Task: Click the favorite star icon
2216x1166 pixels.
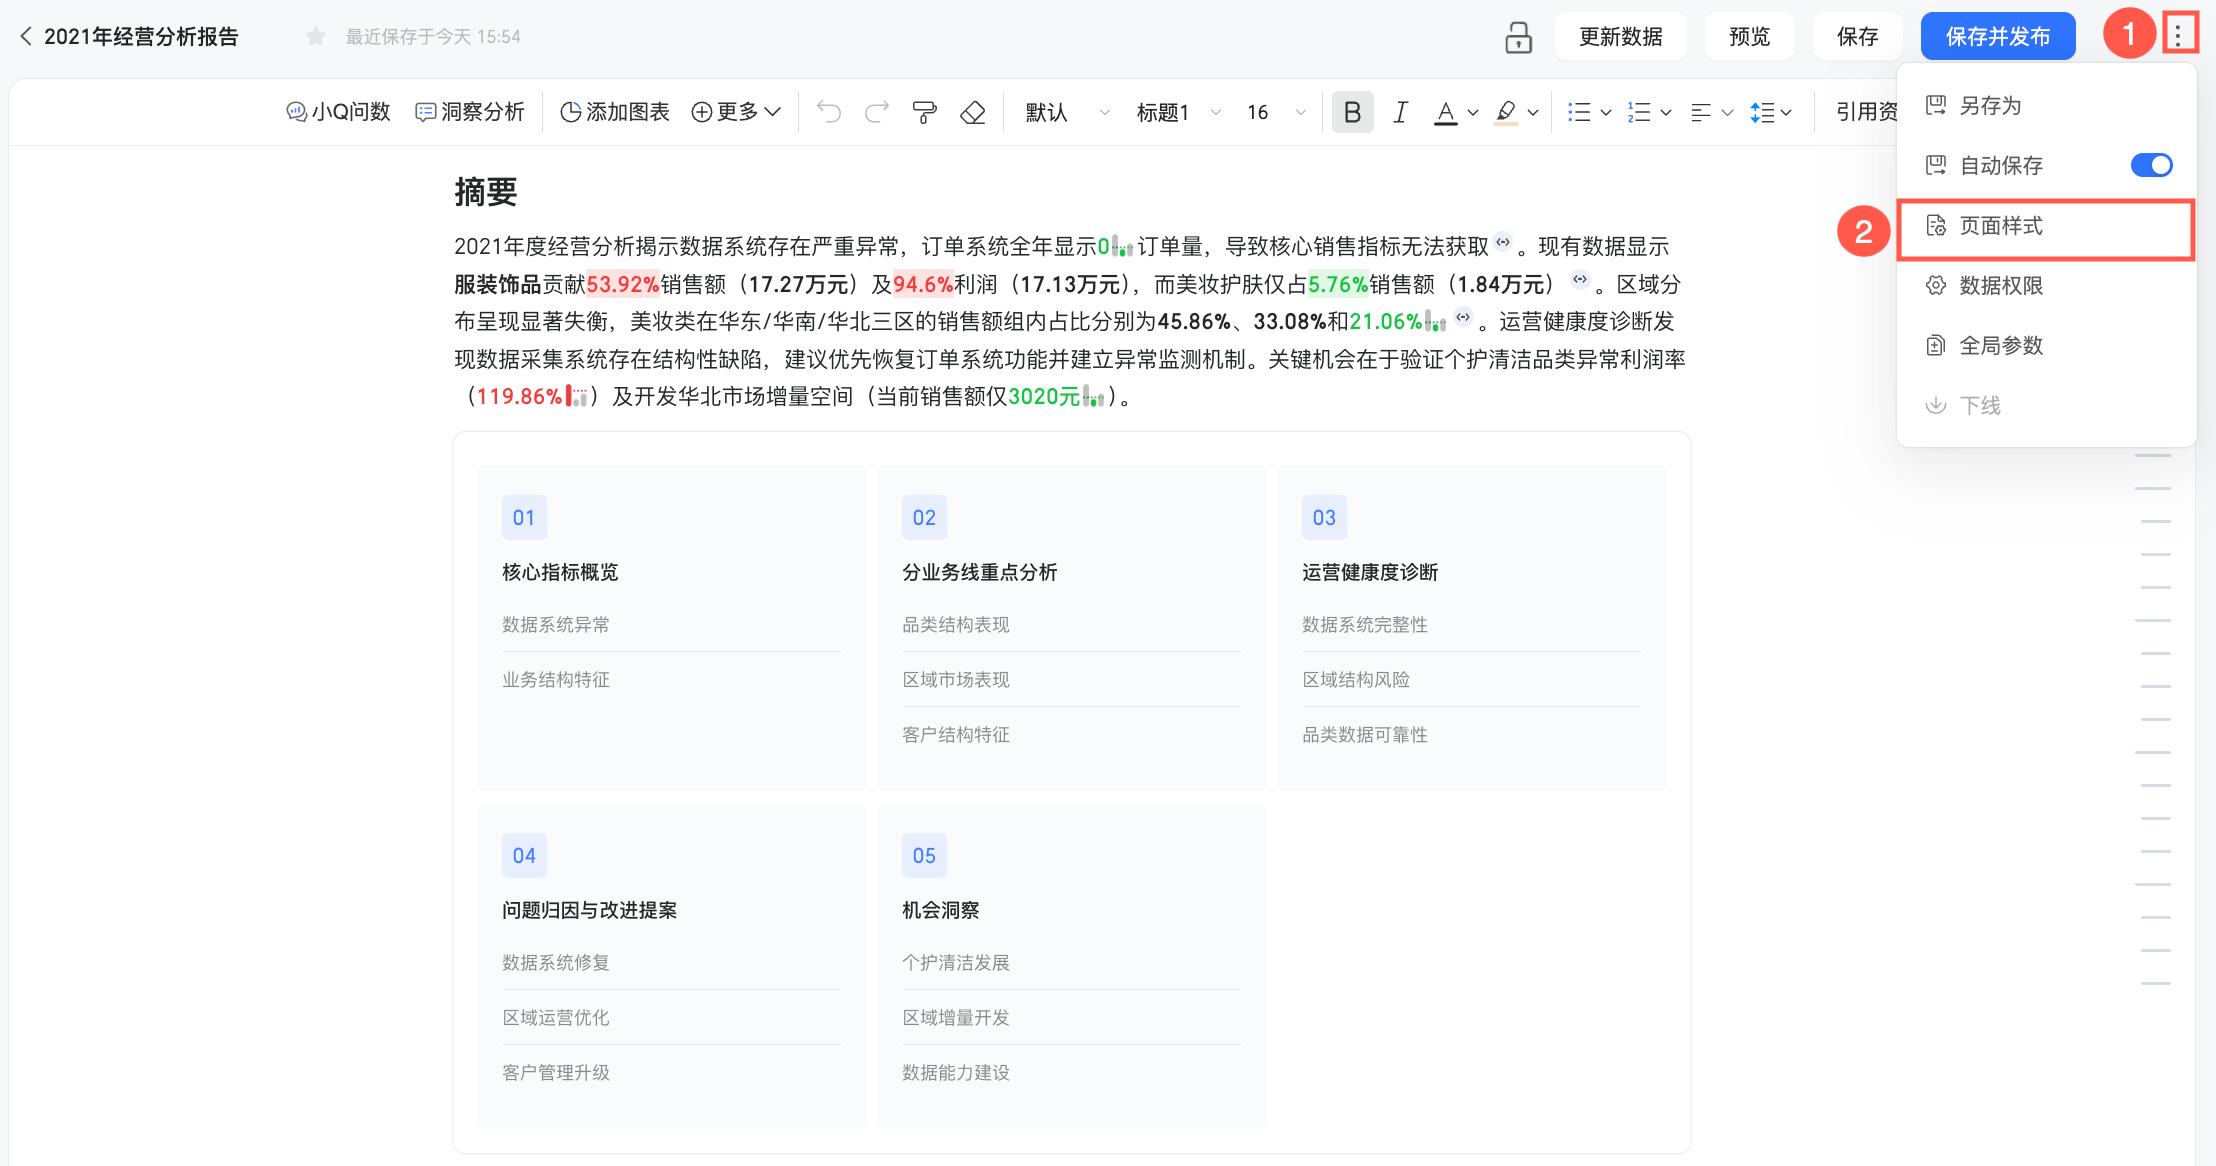Action: click(x=316, y=37)
